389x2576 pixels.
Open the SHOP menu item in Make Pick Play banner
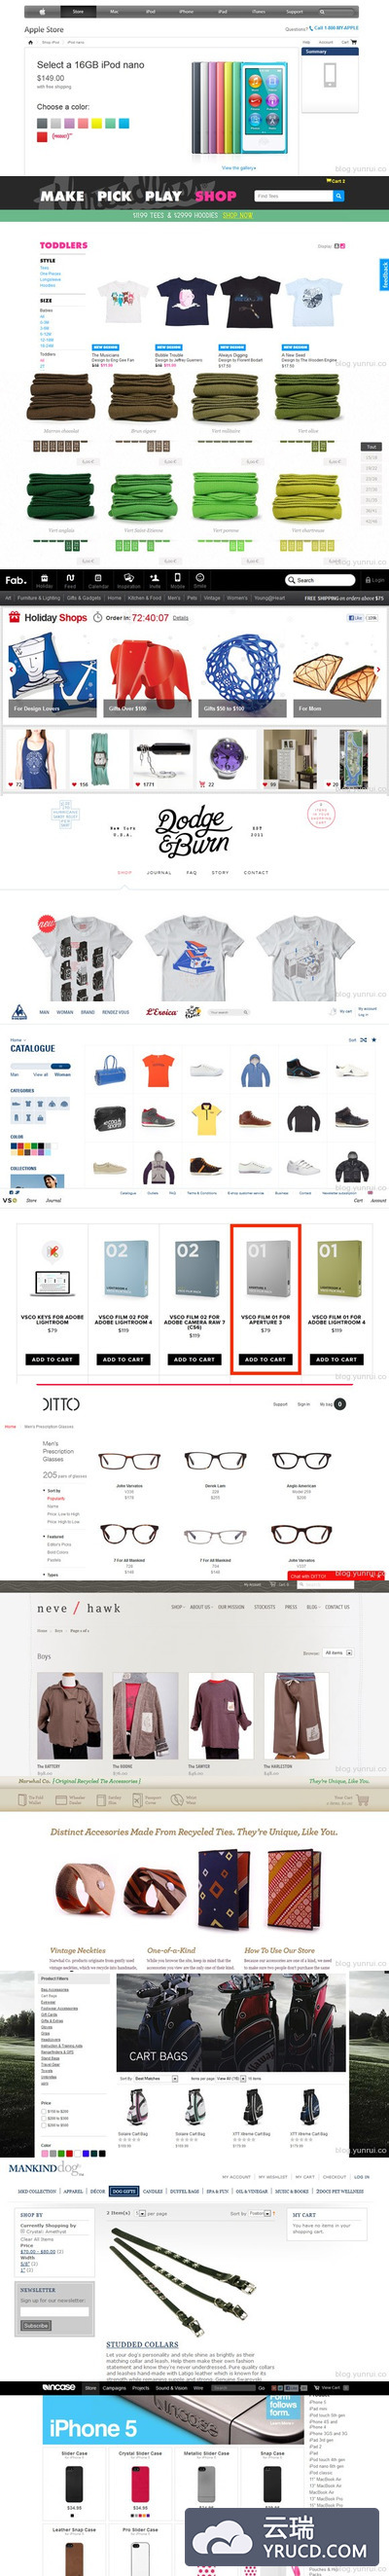[x=216, y=196]
